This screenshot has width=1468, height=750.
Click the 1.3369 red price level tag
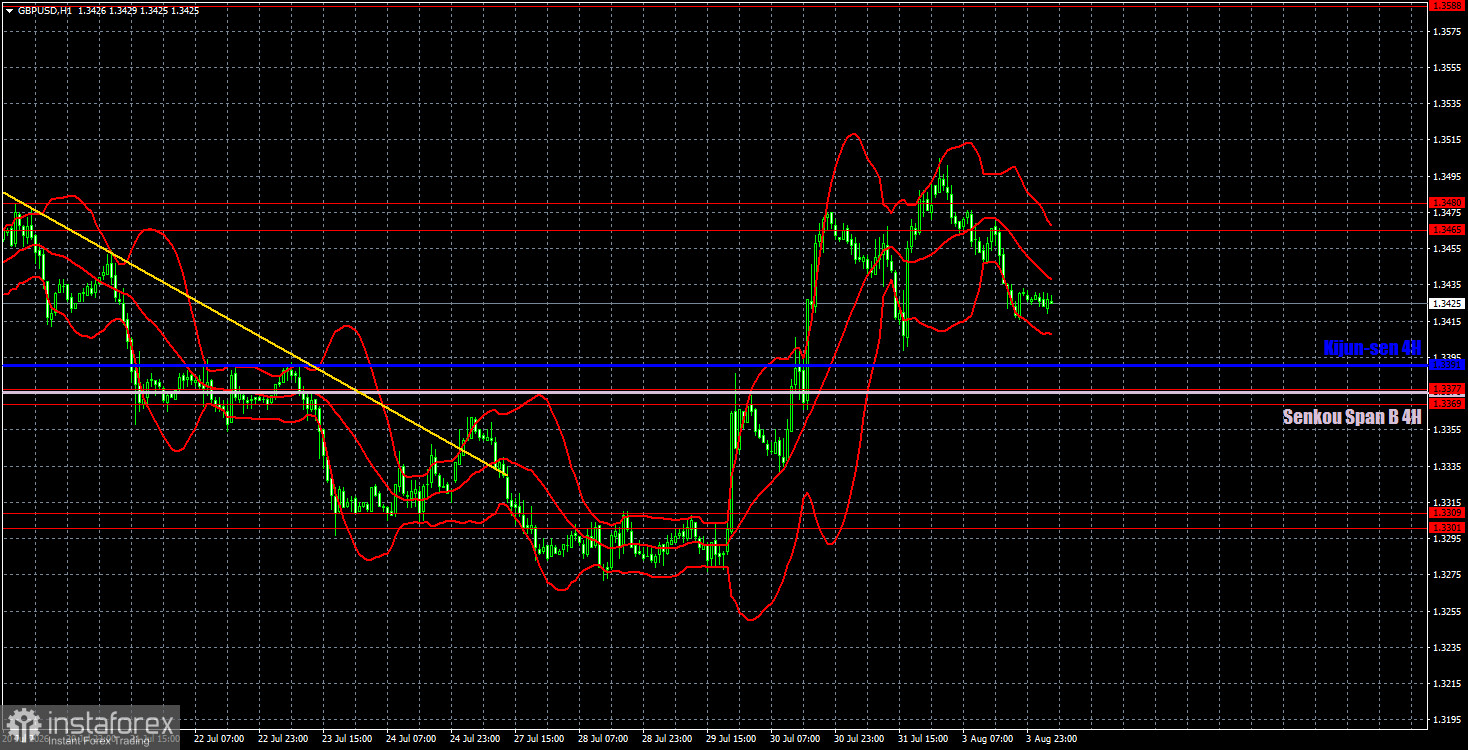pyautogui.click(x=1447, y=404)
